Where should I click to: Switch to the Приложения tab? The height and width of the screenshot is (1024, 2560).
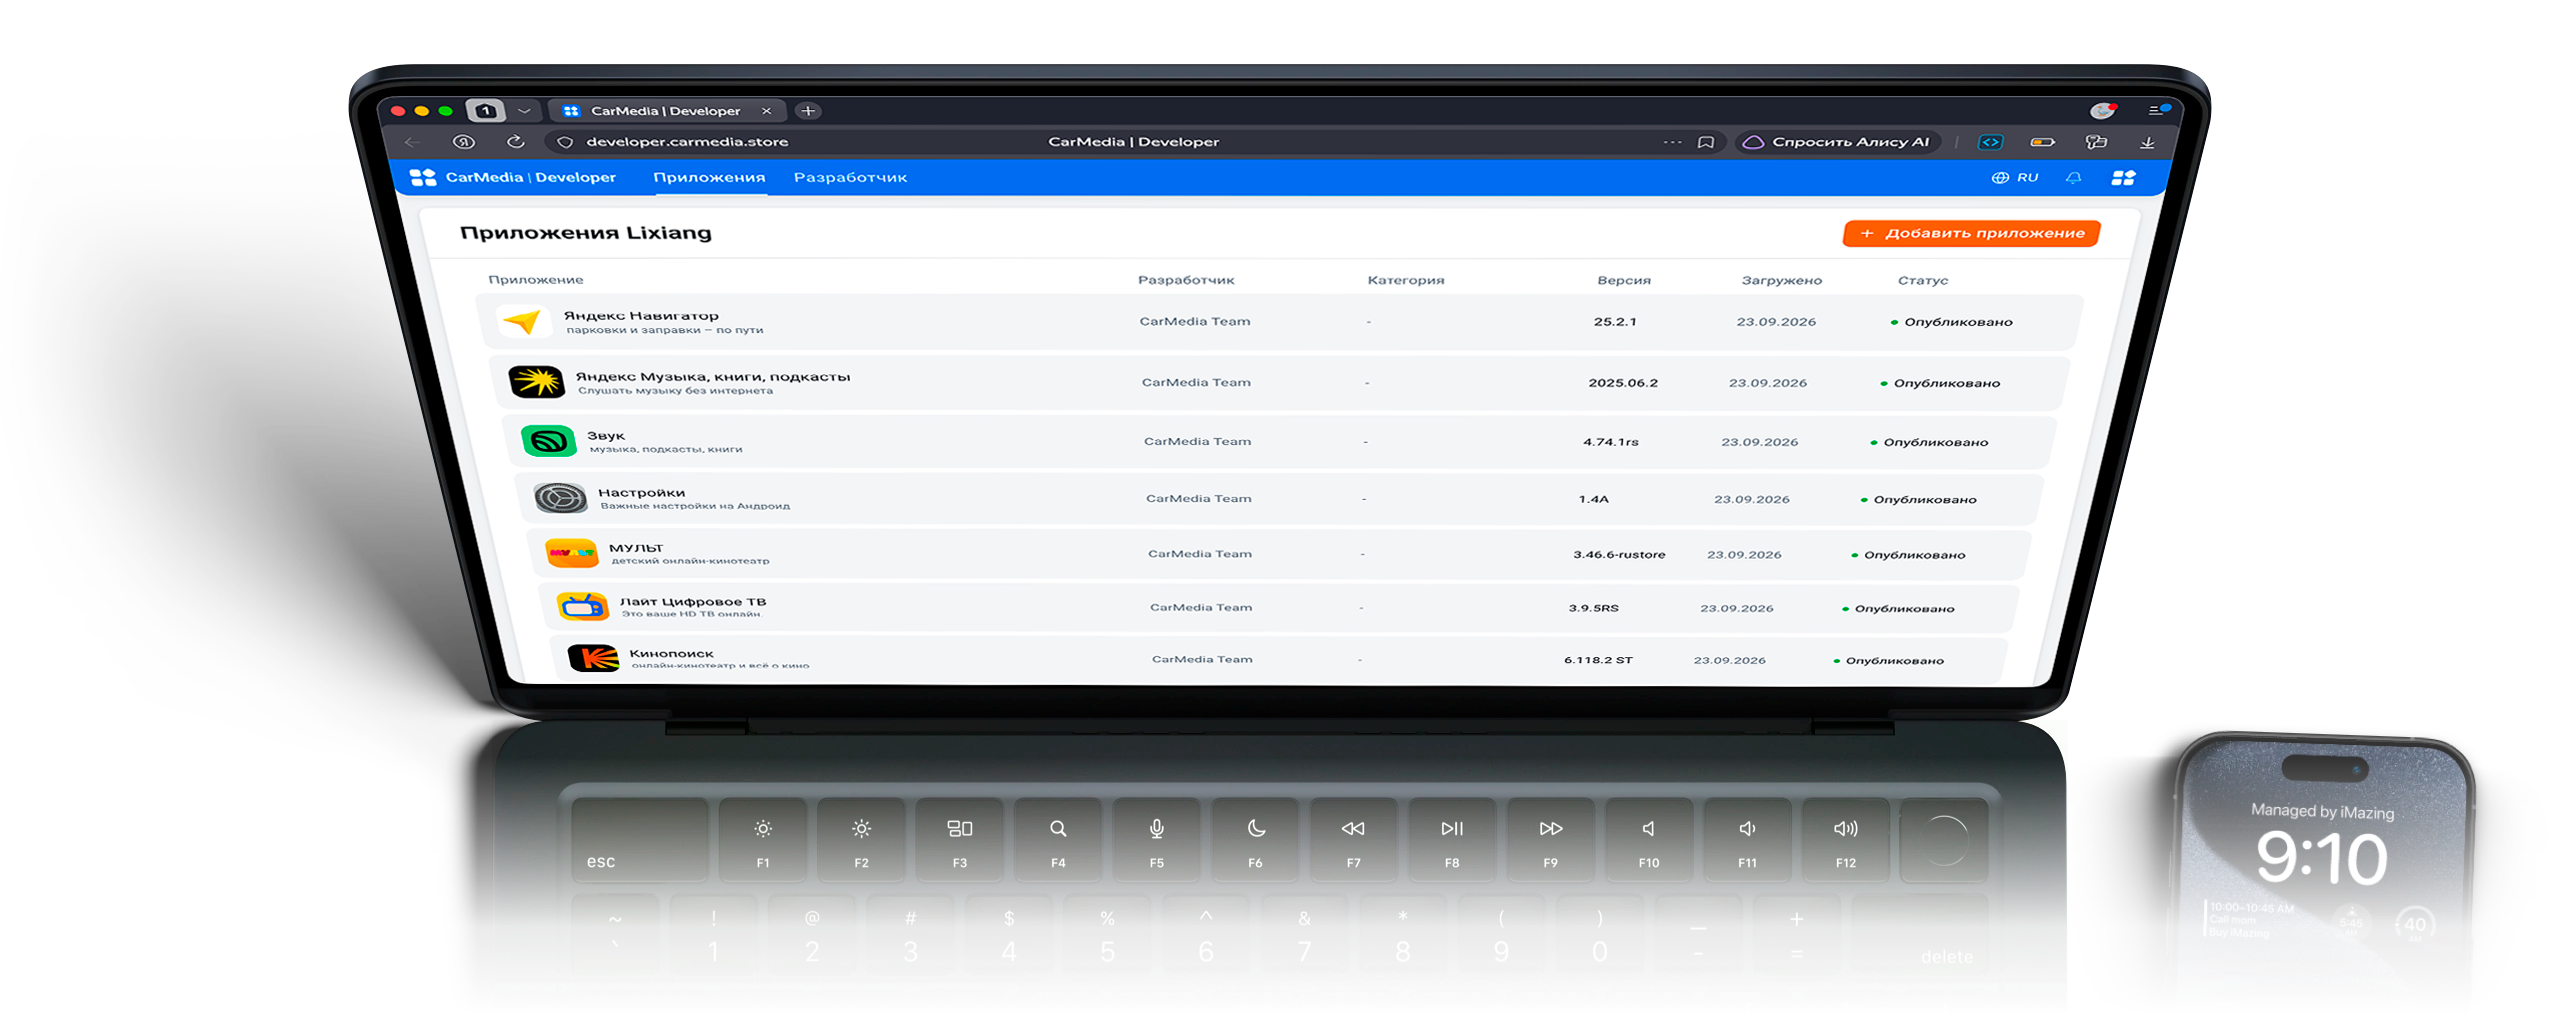(x=709, y=178)
